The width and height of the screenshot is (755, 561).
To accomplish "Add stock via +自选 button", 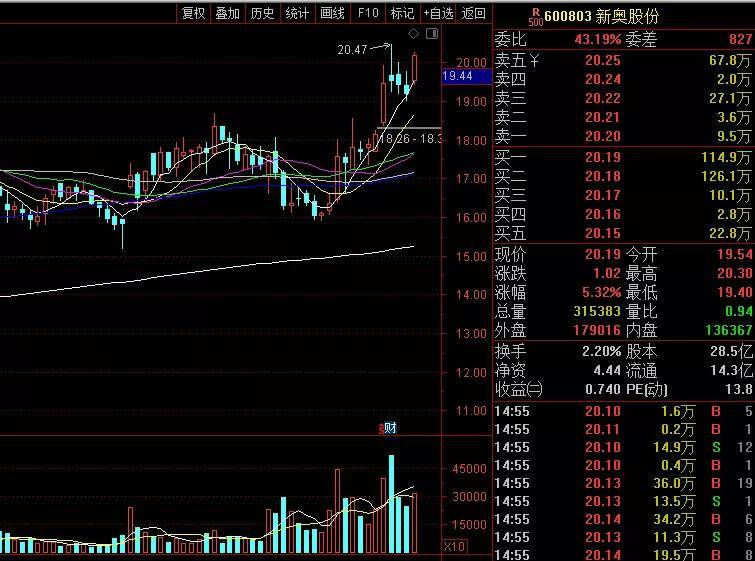I will (438, 13).
